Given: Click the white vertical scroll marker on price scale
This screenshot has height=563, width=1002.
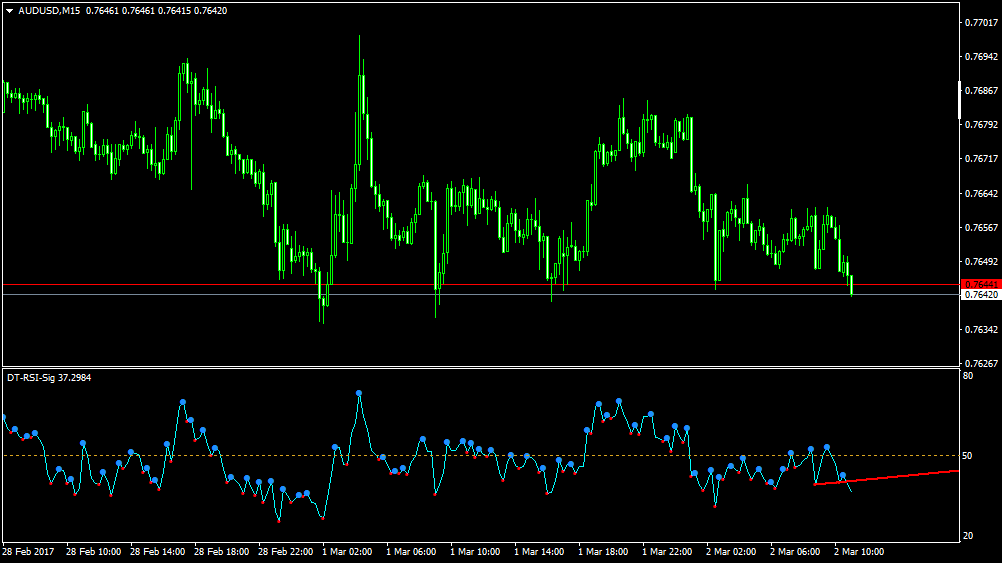Looking at the screenshot, I should (x=960, y=100).
